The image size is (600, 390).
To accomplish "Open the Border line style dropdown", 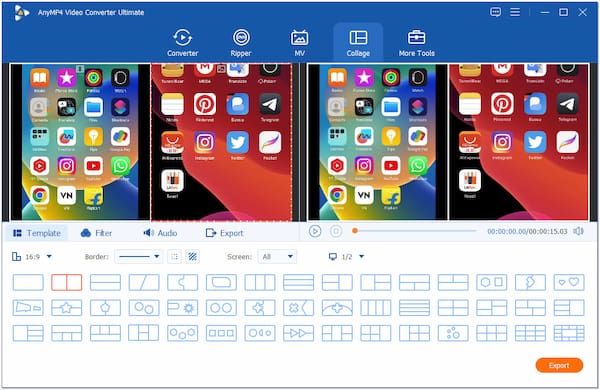I will 139,257.
